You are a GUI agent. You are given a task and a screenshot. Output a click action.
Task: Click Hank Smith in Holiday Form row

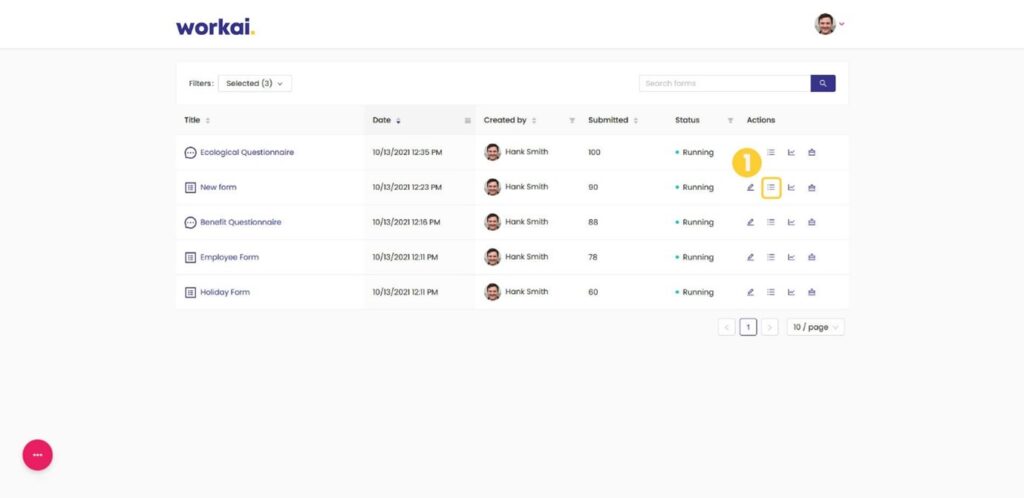coord(526,292)
